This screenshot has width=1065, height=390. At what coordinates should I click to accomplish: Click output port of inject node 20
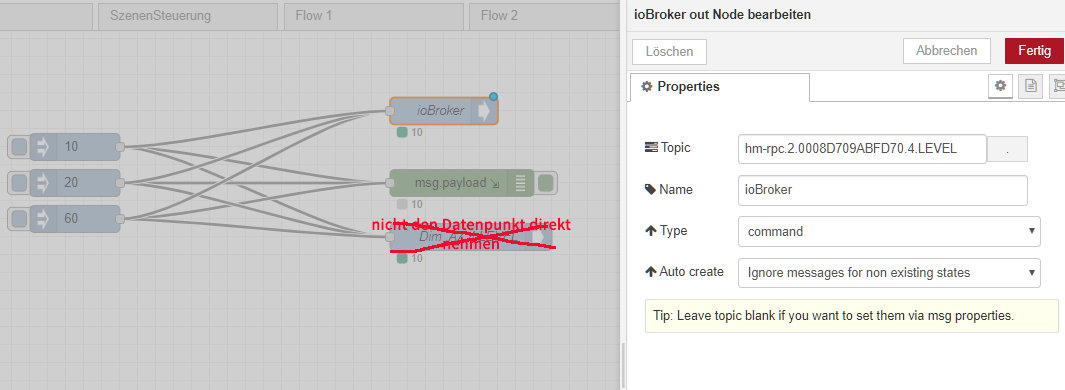click(x=120, y=183)
